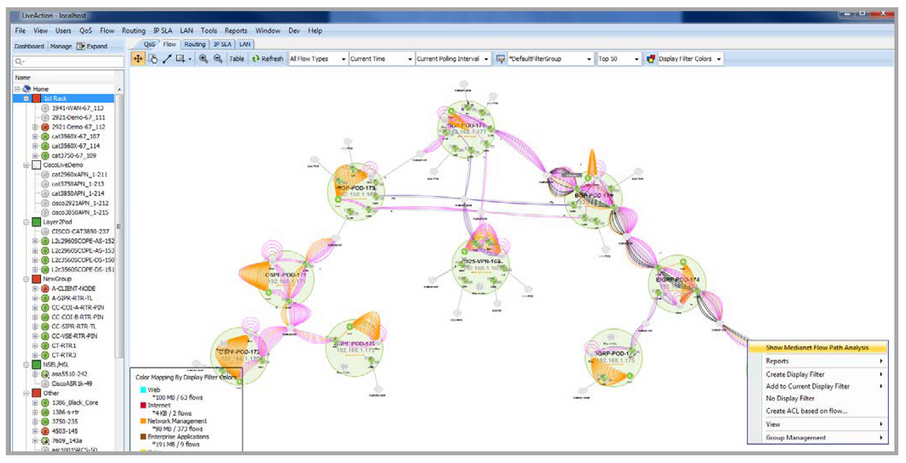
Task: Click the device tree vertical scrollbar
Action: (x=120, y=225)
